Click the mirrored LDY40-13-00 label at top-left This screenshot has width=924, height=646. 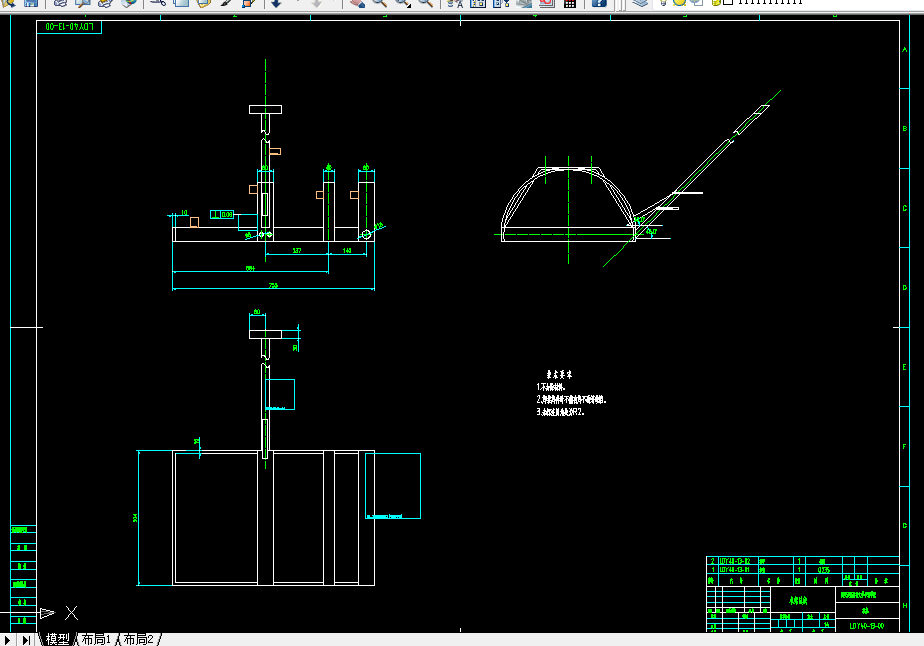tap(69, 27)
